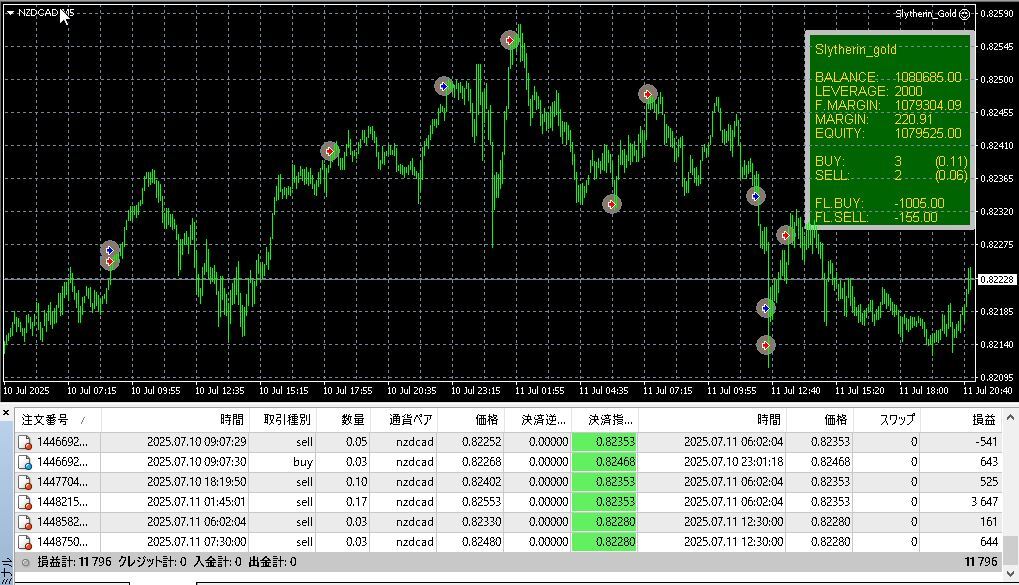Select the red marker just below the blue one near 10 Jul 07:15
1019x585 pixels.
[109, 261]
